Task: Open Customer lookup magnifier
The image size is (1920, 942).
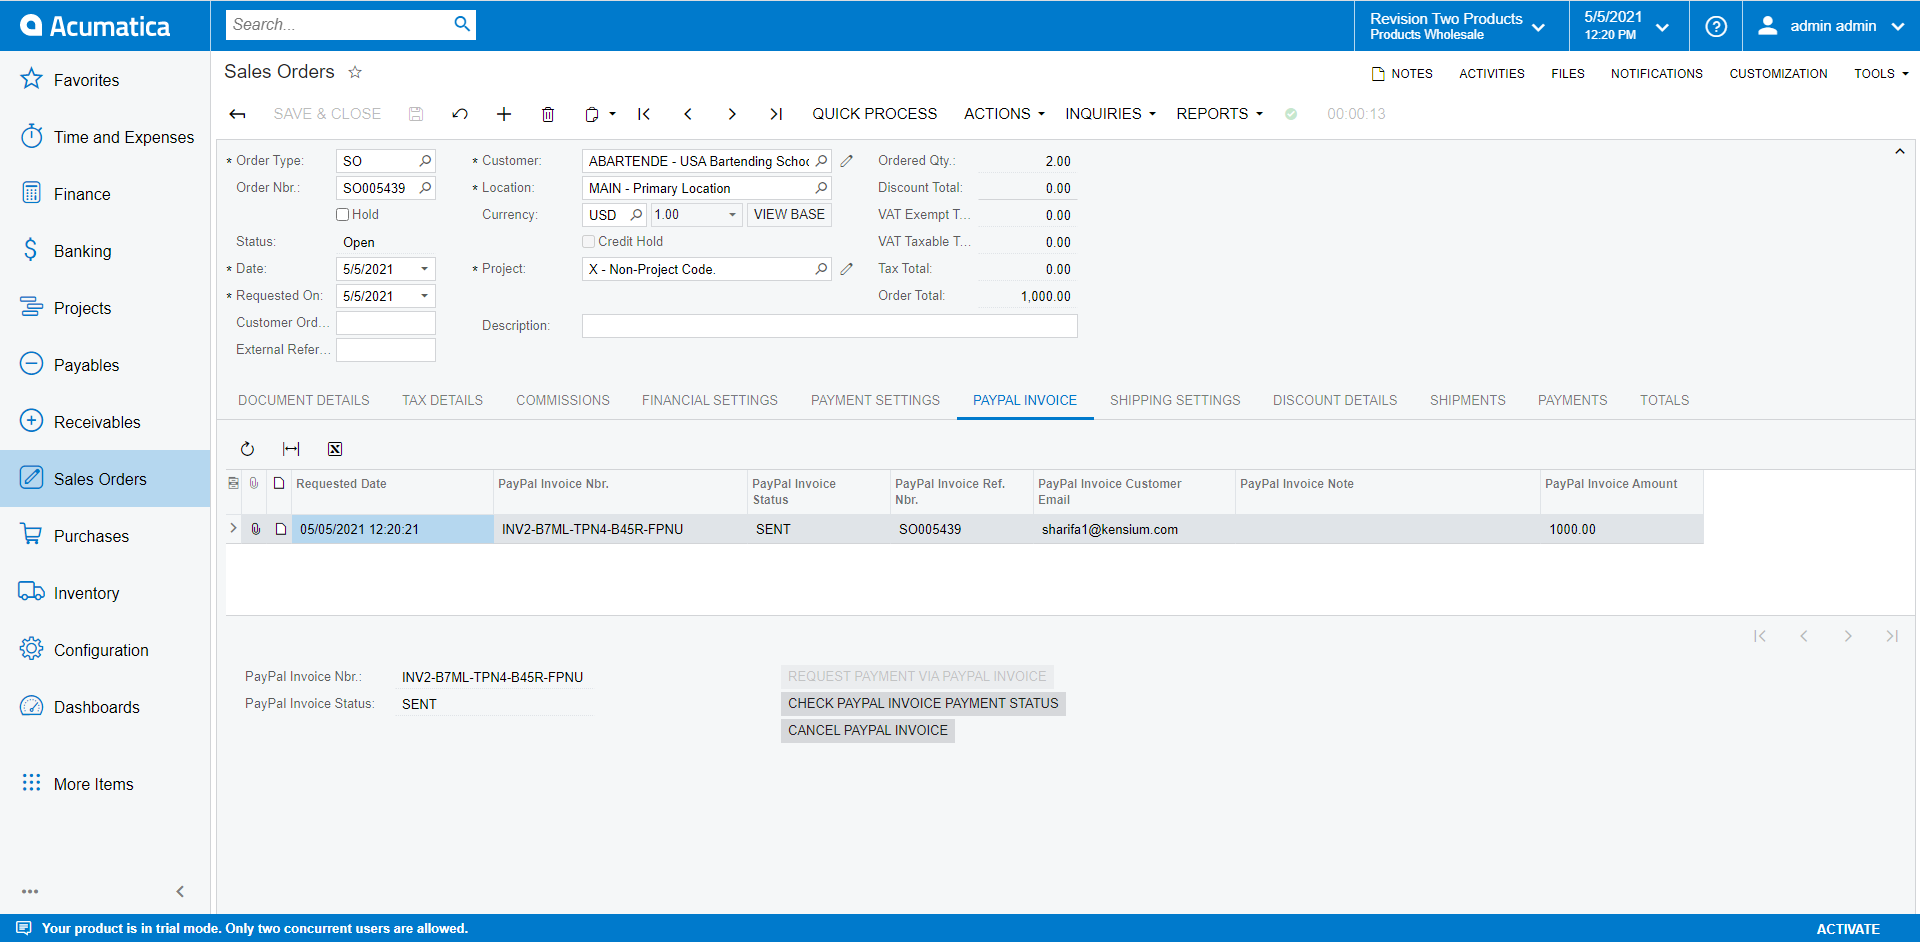Action: tap(821, 161)
